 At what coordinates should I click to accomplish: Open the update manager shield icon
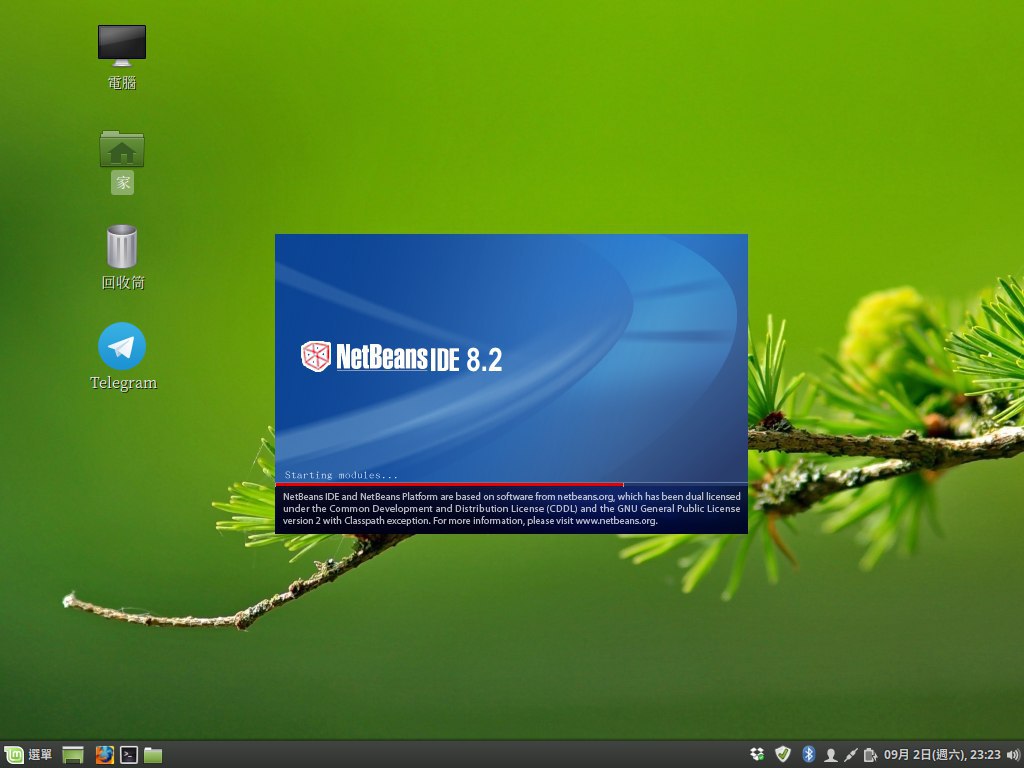[x=782, y=754]
